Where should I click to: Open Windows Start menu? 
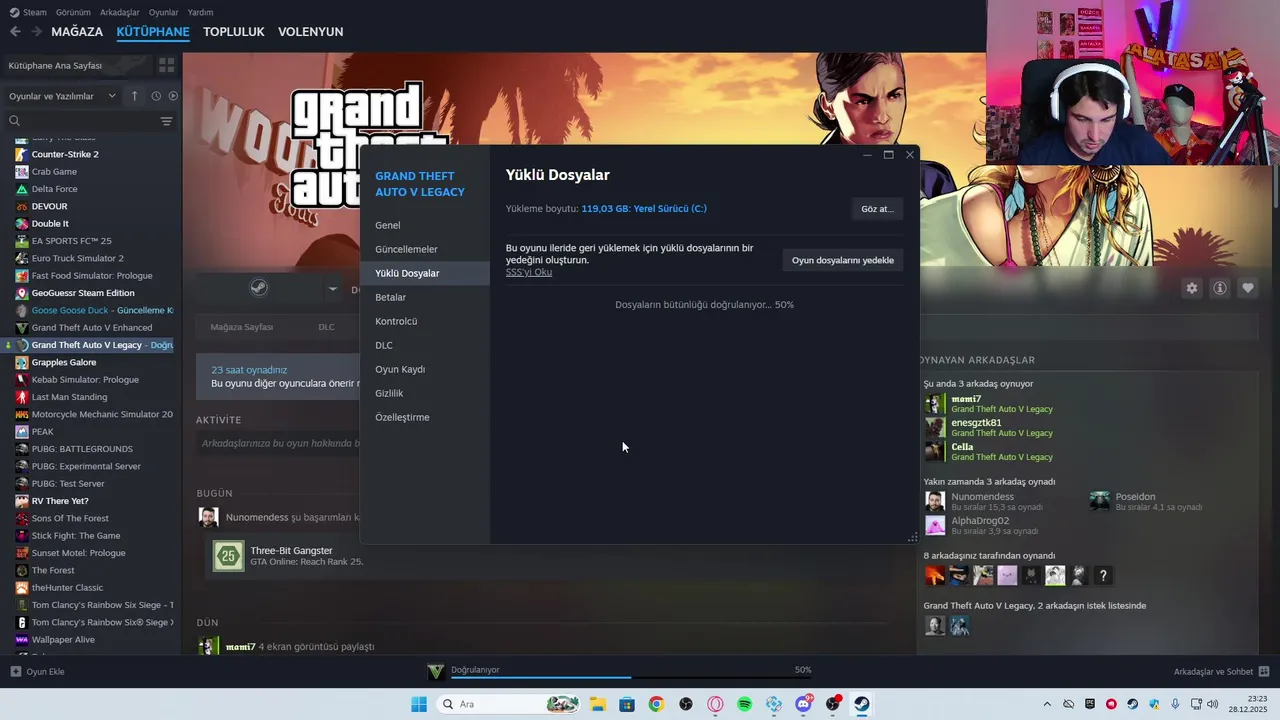(419, 704)
